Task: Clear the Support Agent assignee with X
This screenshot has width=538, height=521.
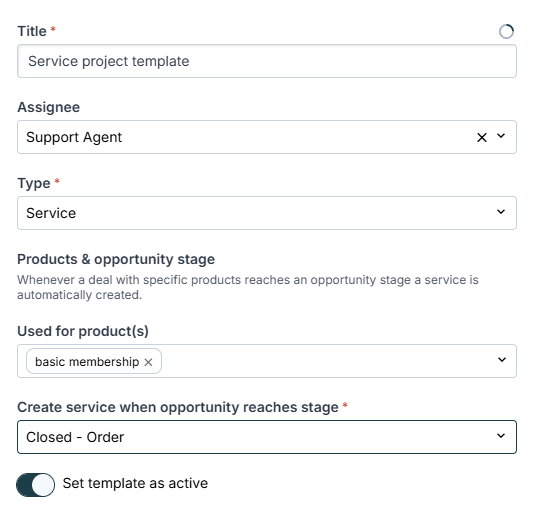Action: (x=482, y=137)
